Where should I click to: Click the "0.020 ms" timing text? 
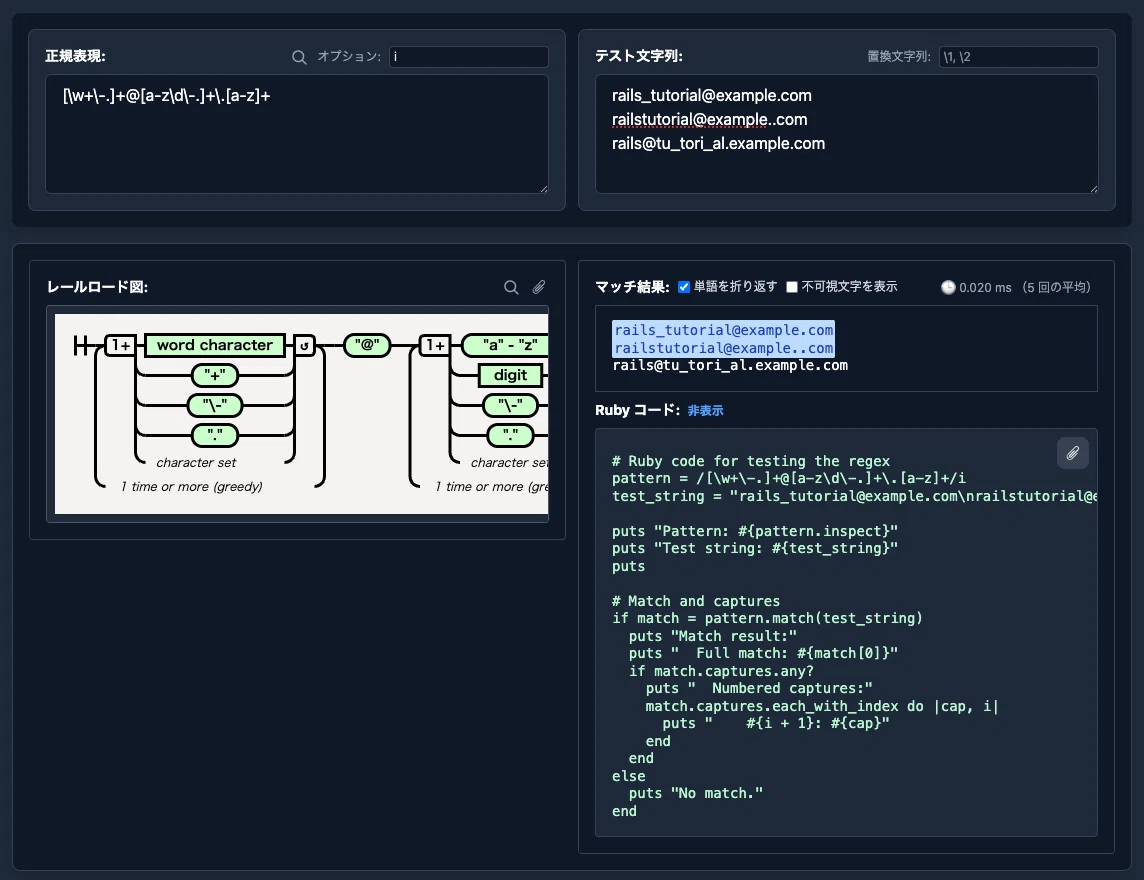point(985,287)
